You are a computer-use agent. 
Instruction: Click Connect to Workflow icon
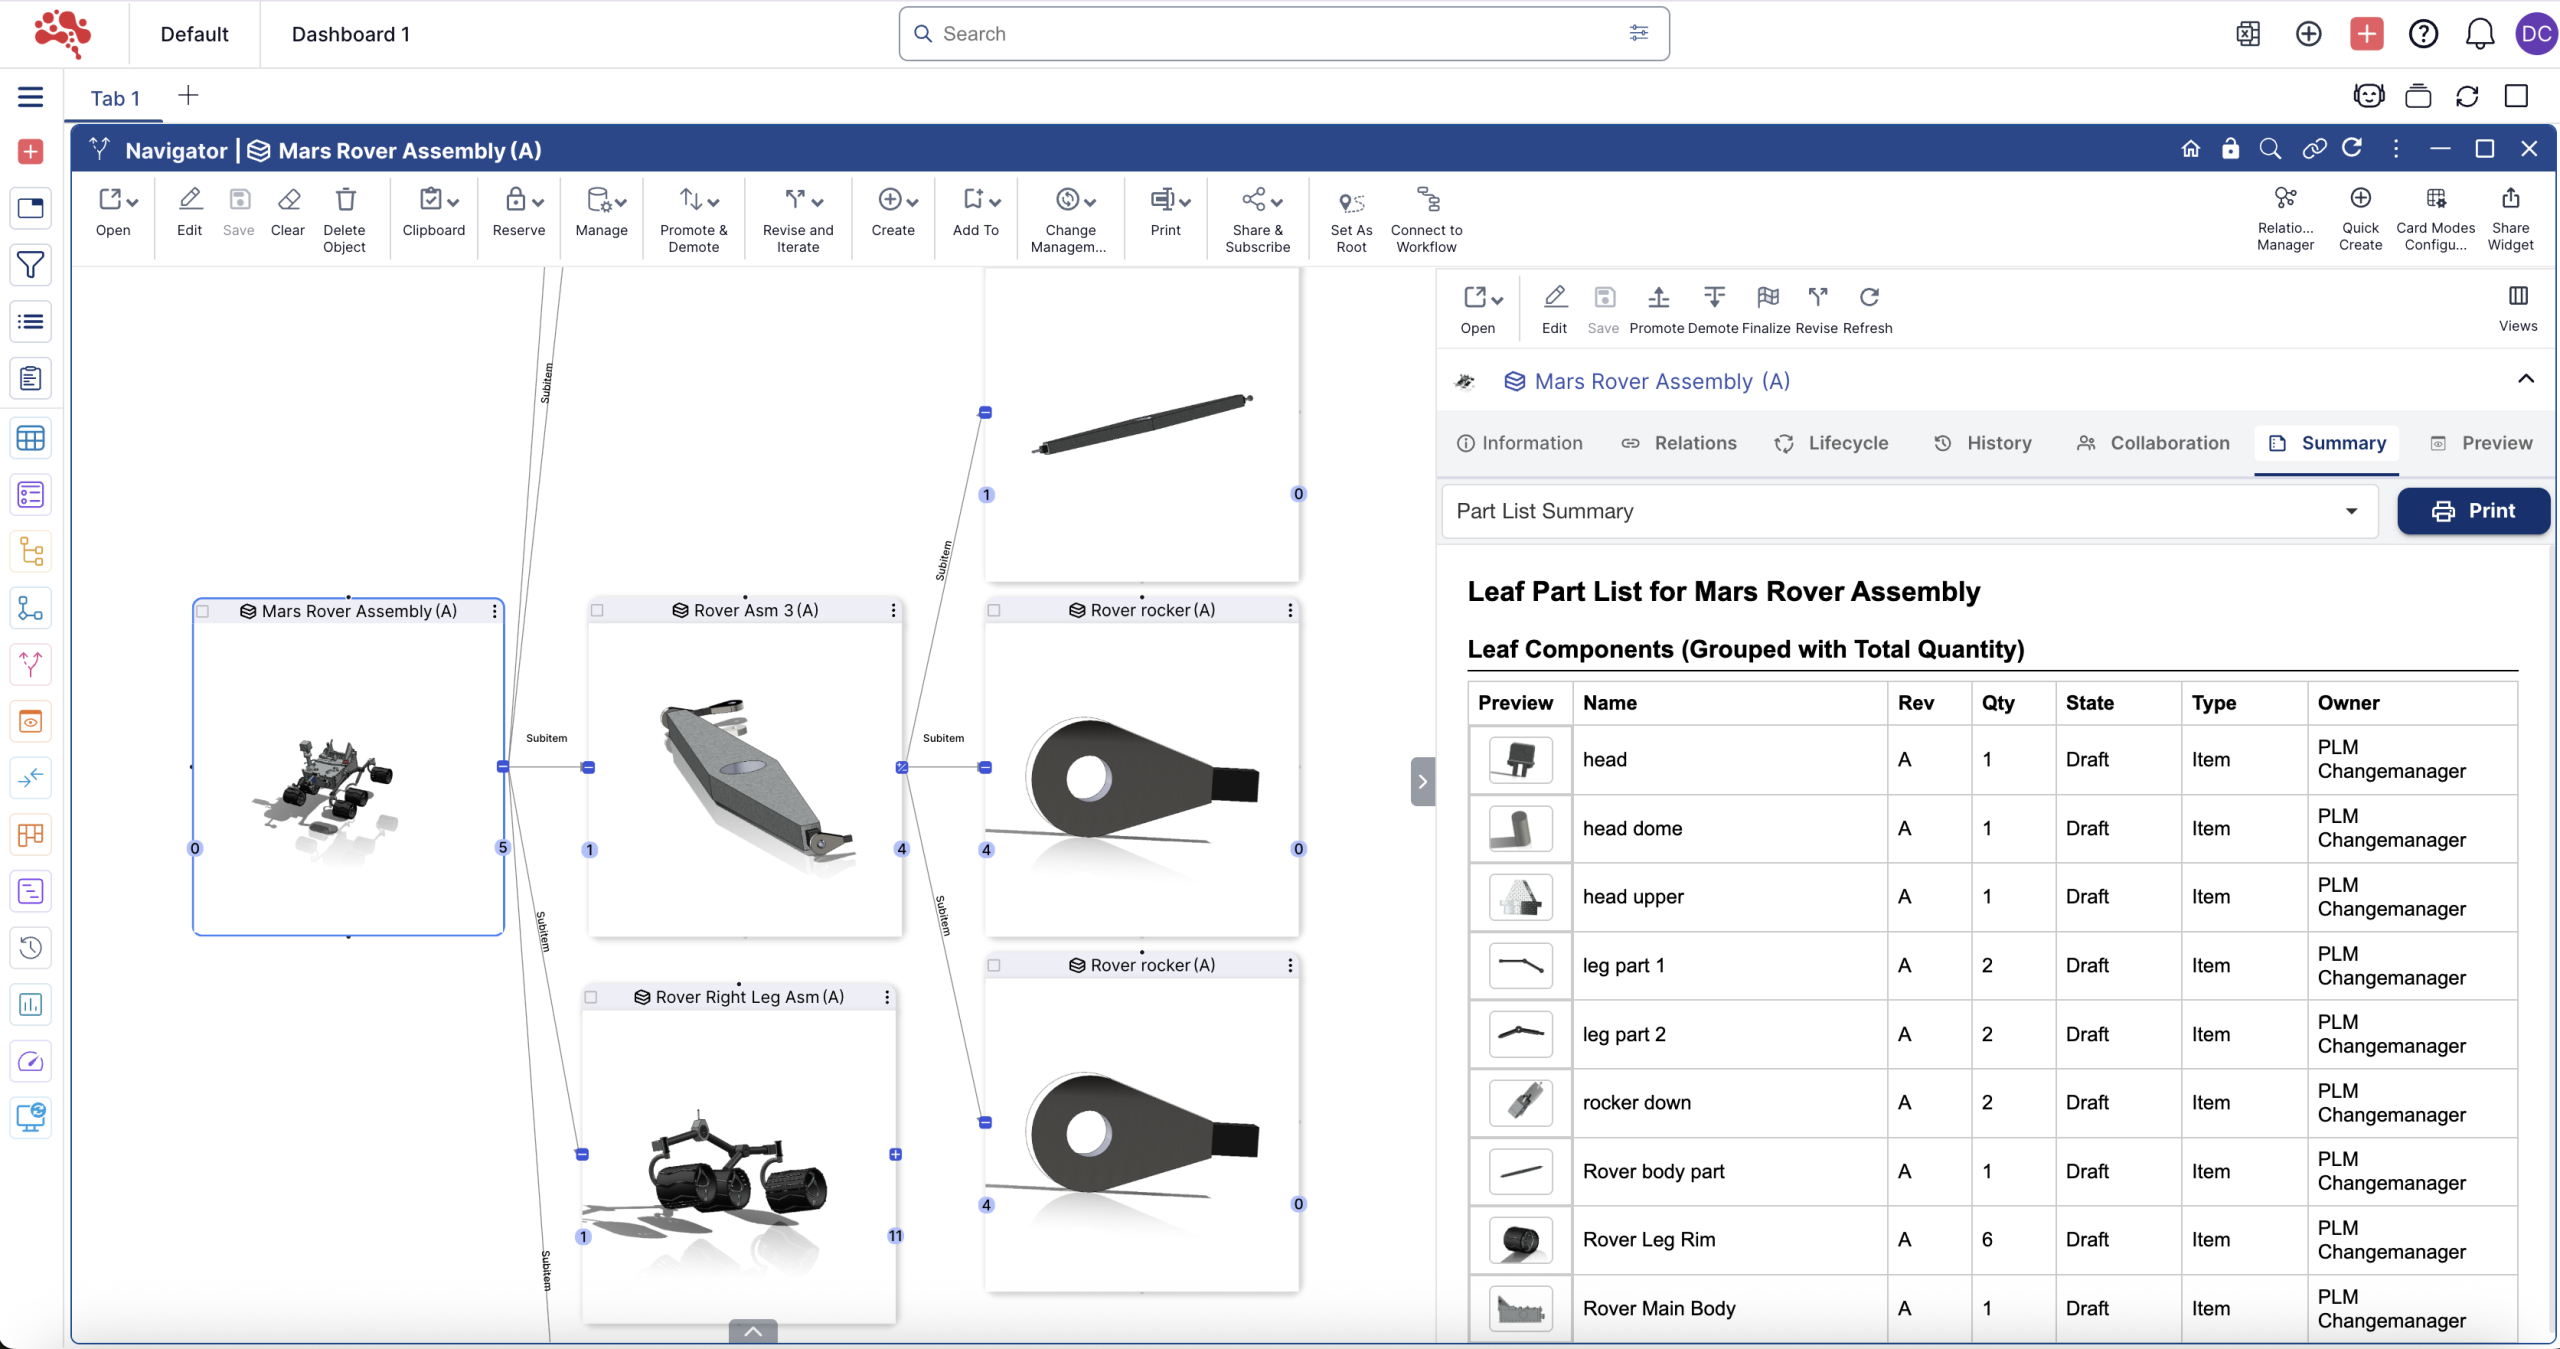(1426, 199)
